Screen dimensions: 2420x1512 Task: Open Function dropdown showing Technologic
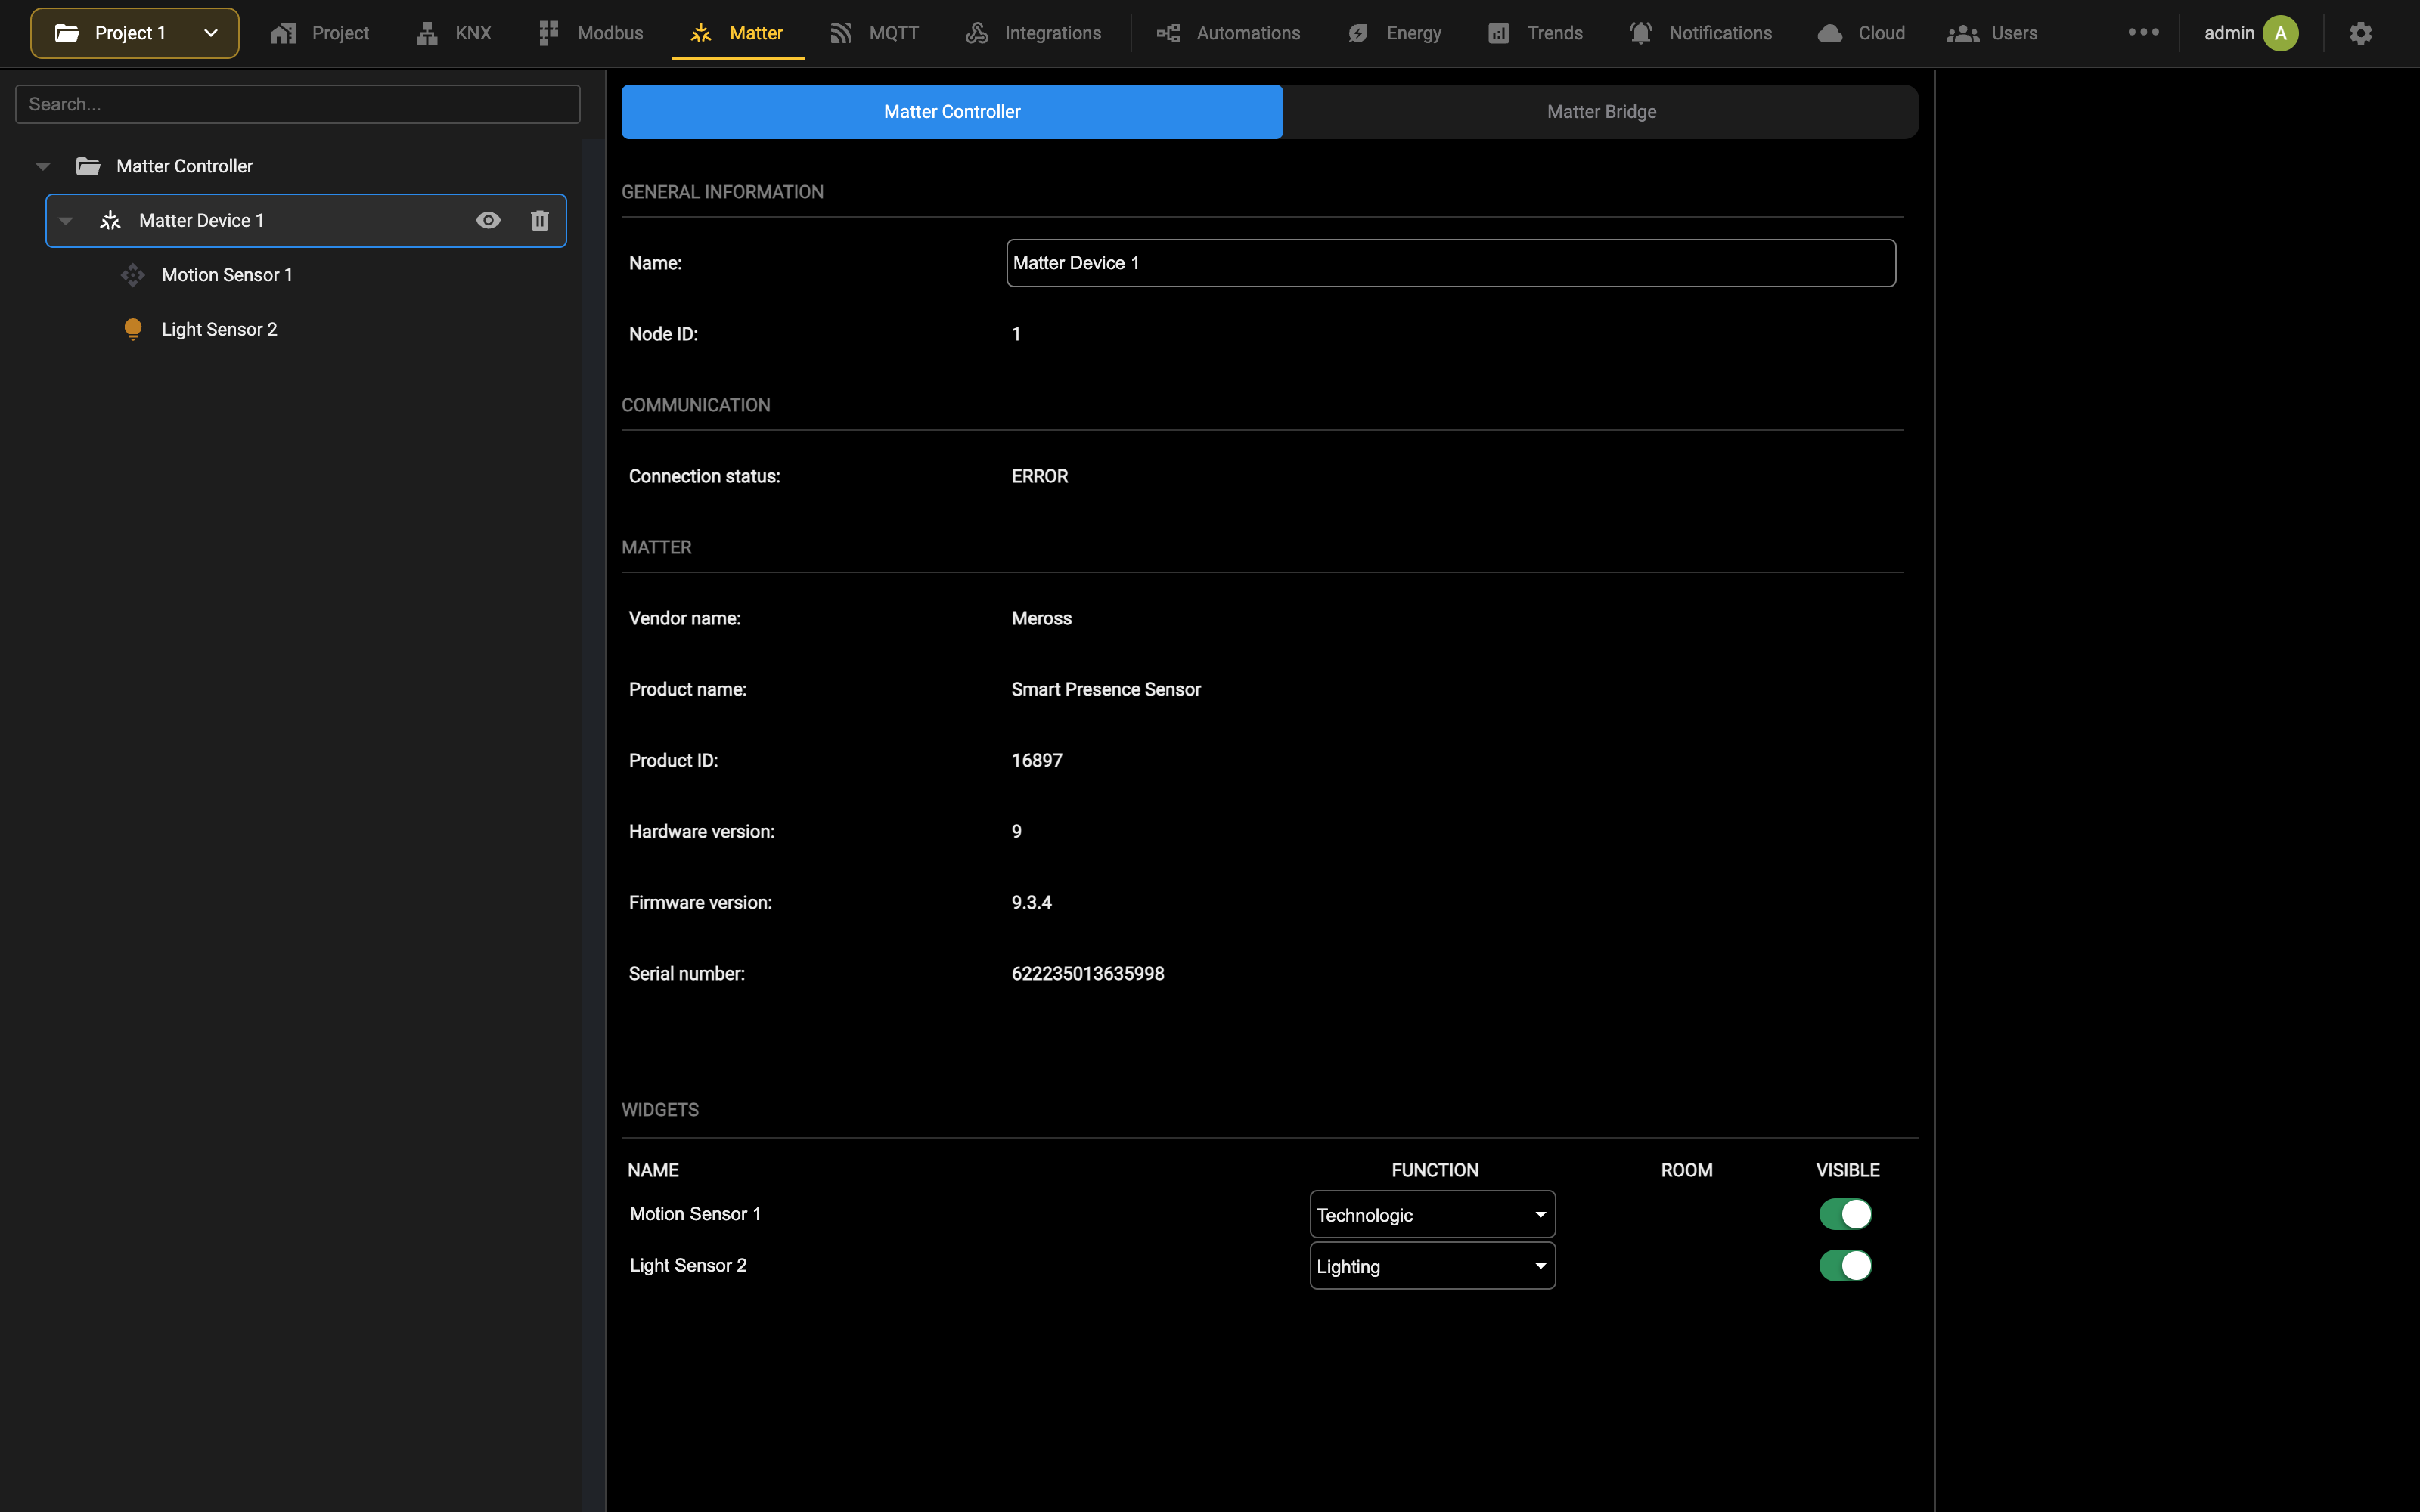(1432, 1215)
